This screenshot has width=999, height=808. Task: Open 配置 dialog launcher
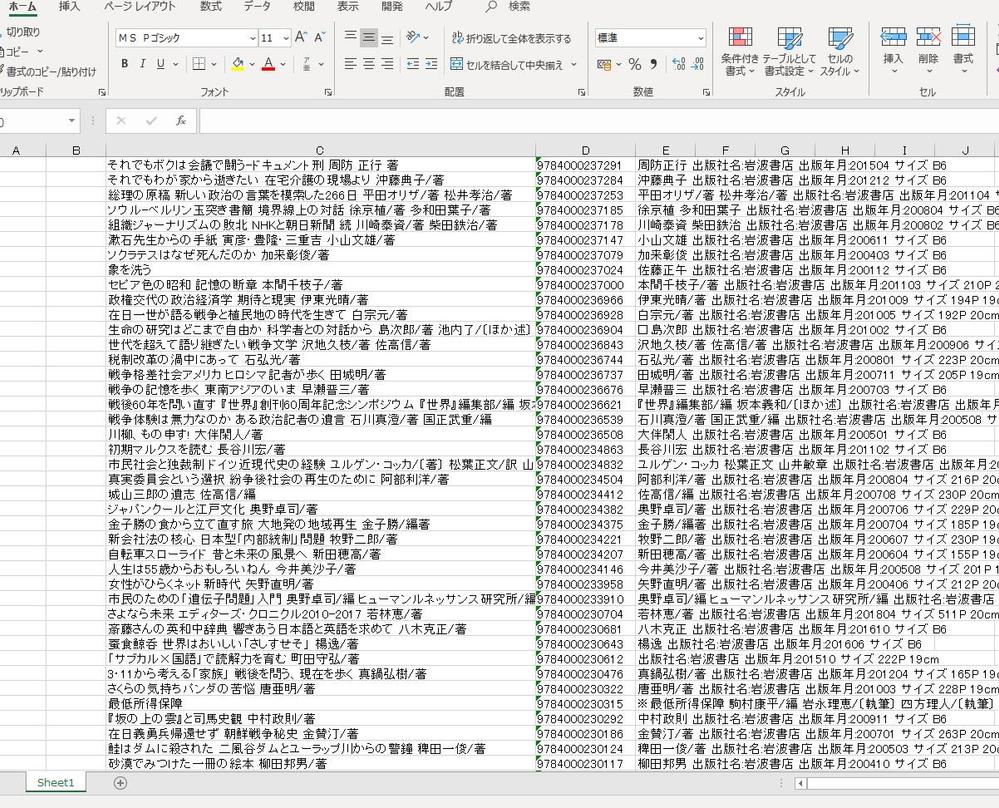[582, 92]
